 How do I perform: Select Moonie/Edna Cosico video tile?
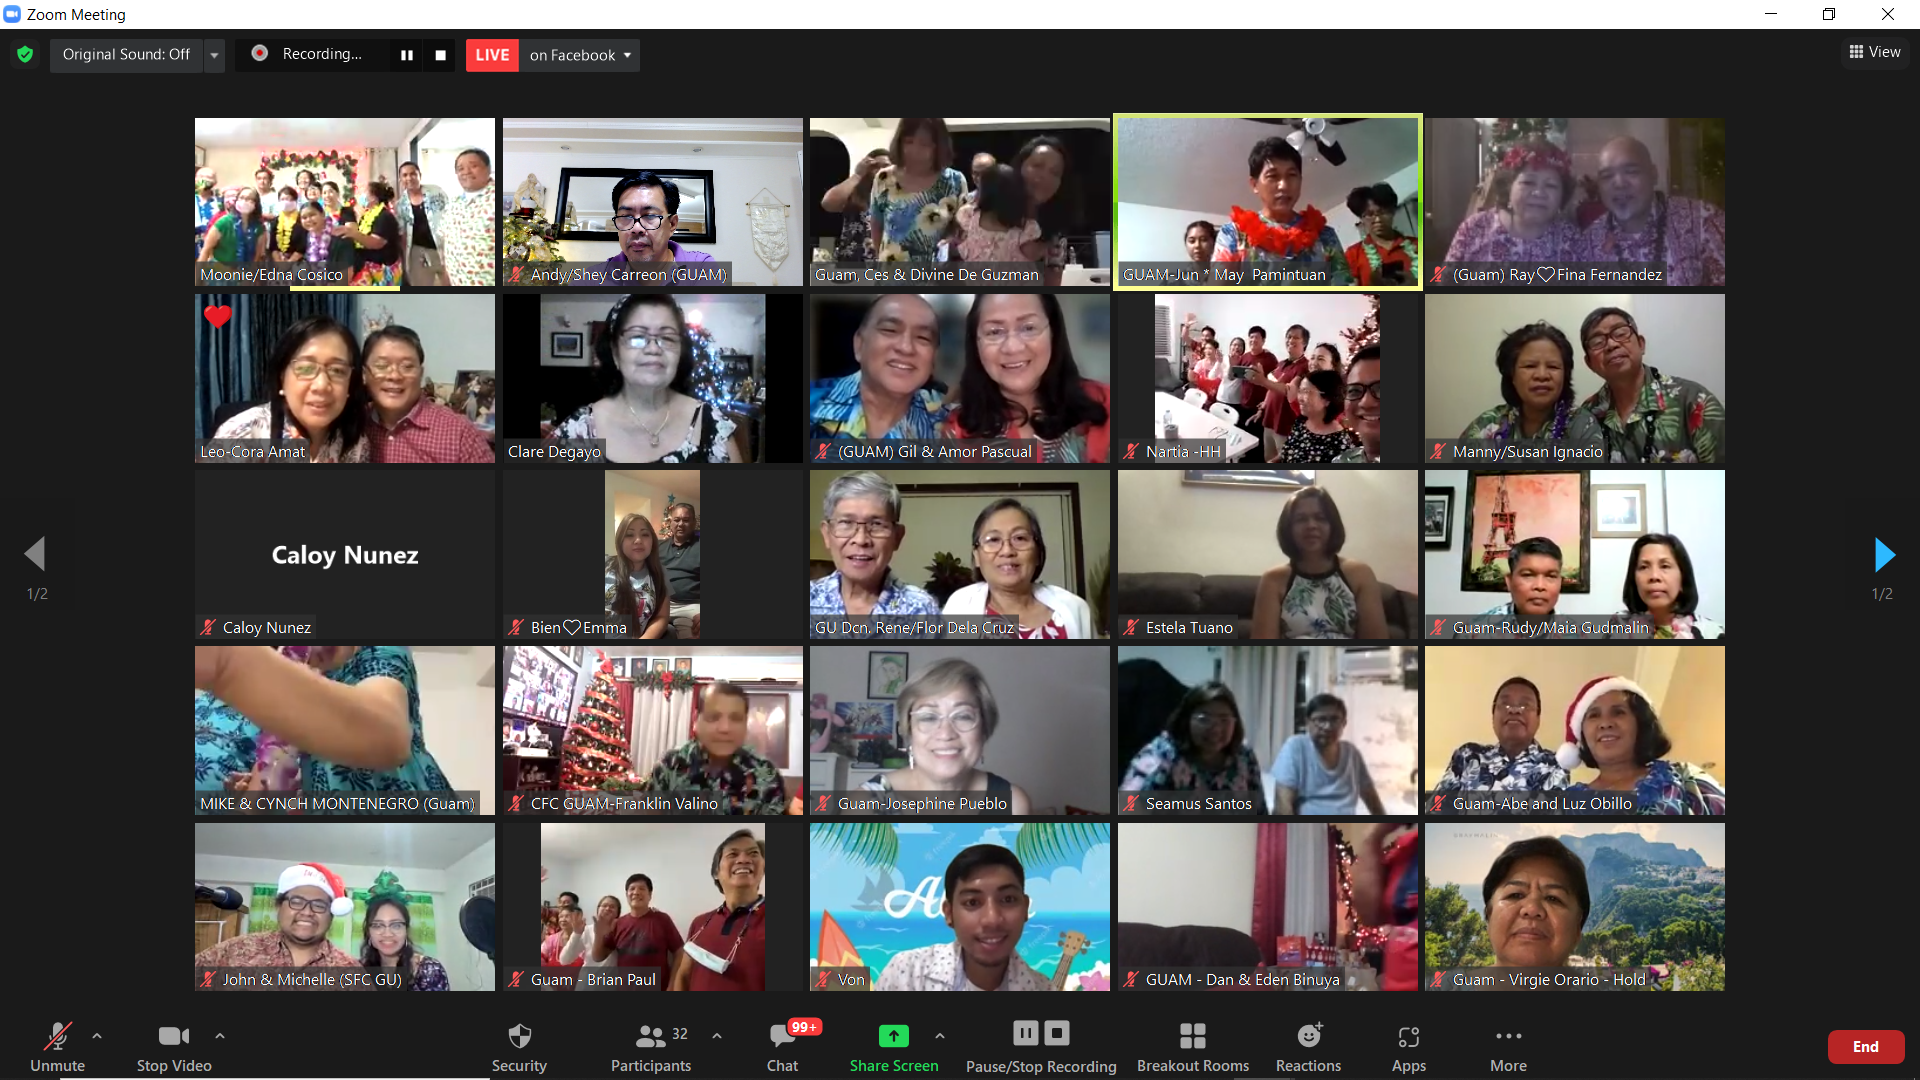pyautogui.click(x=345, y=202)
